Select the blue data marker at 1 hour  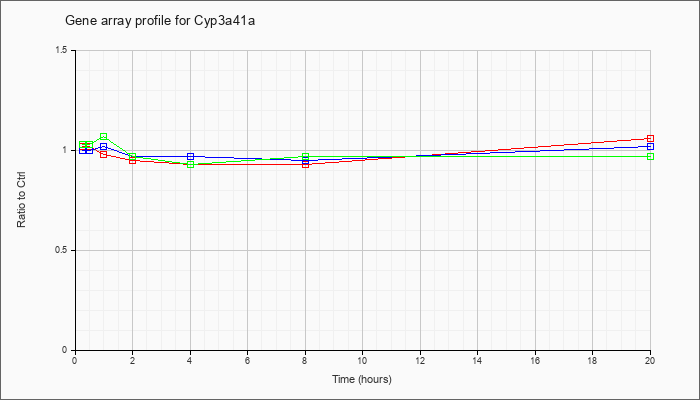pos(104,146)
